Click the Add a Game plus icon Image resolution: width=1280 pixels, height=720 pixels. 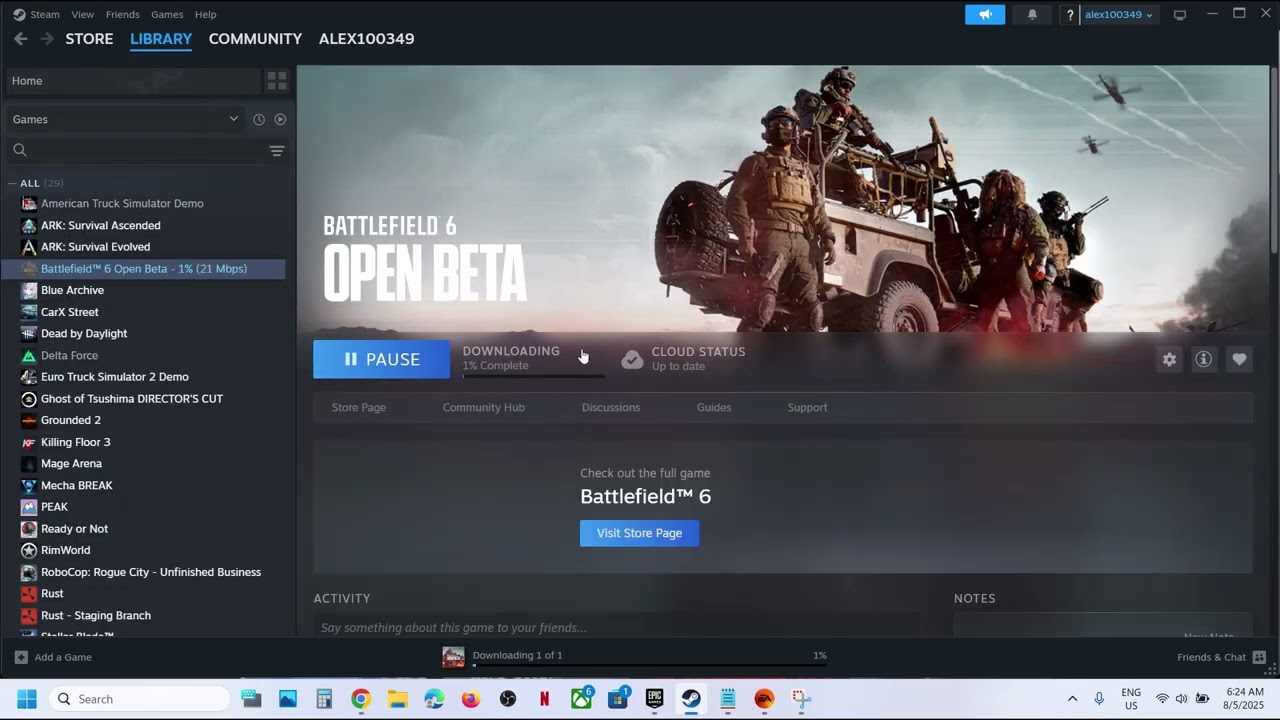click(x=21, y=657)
